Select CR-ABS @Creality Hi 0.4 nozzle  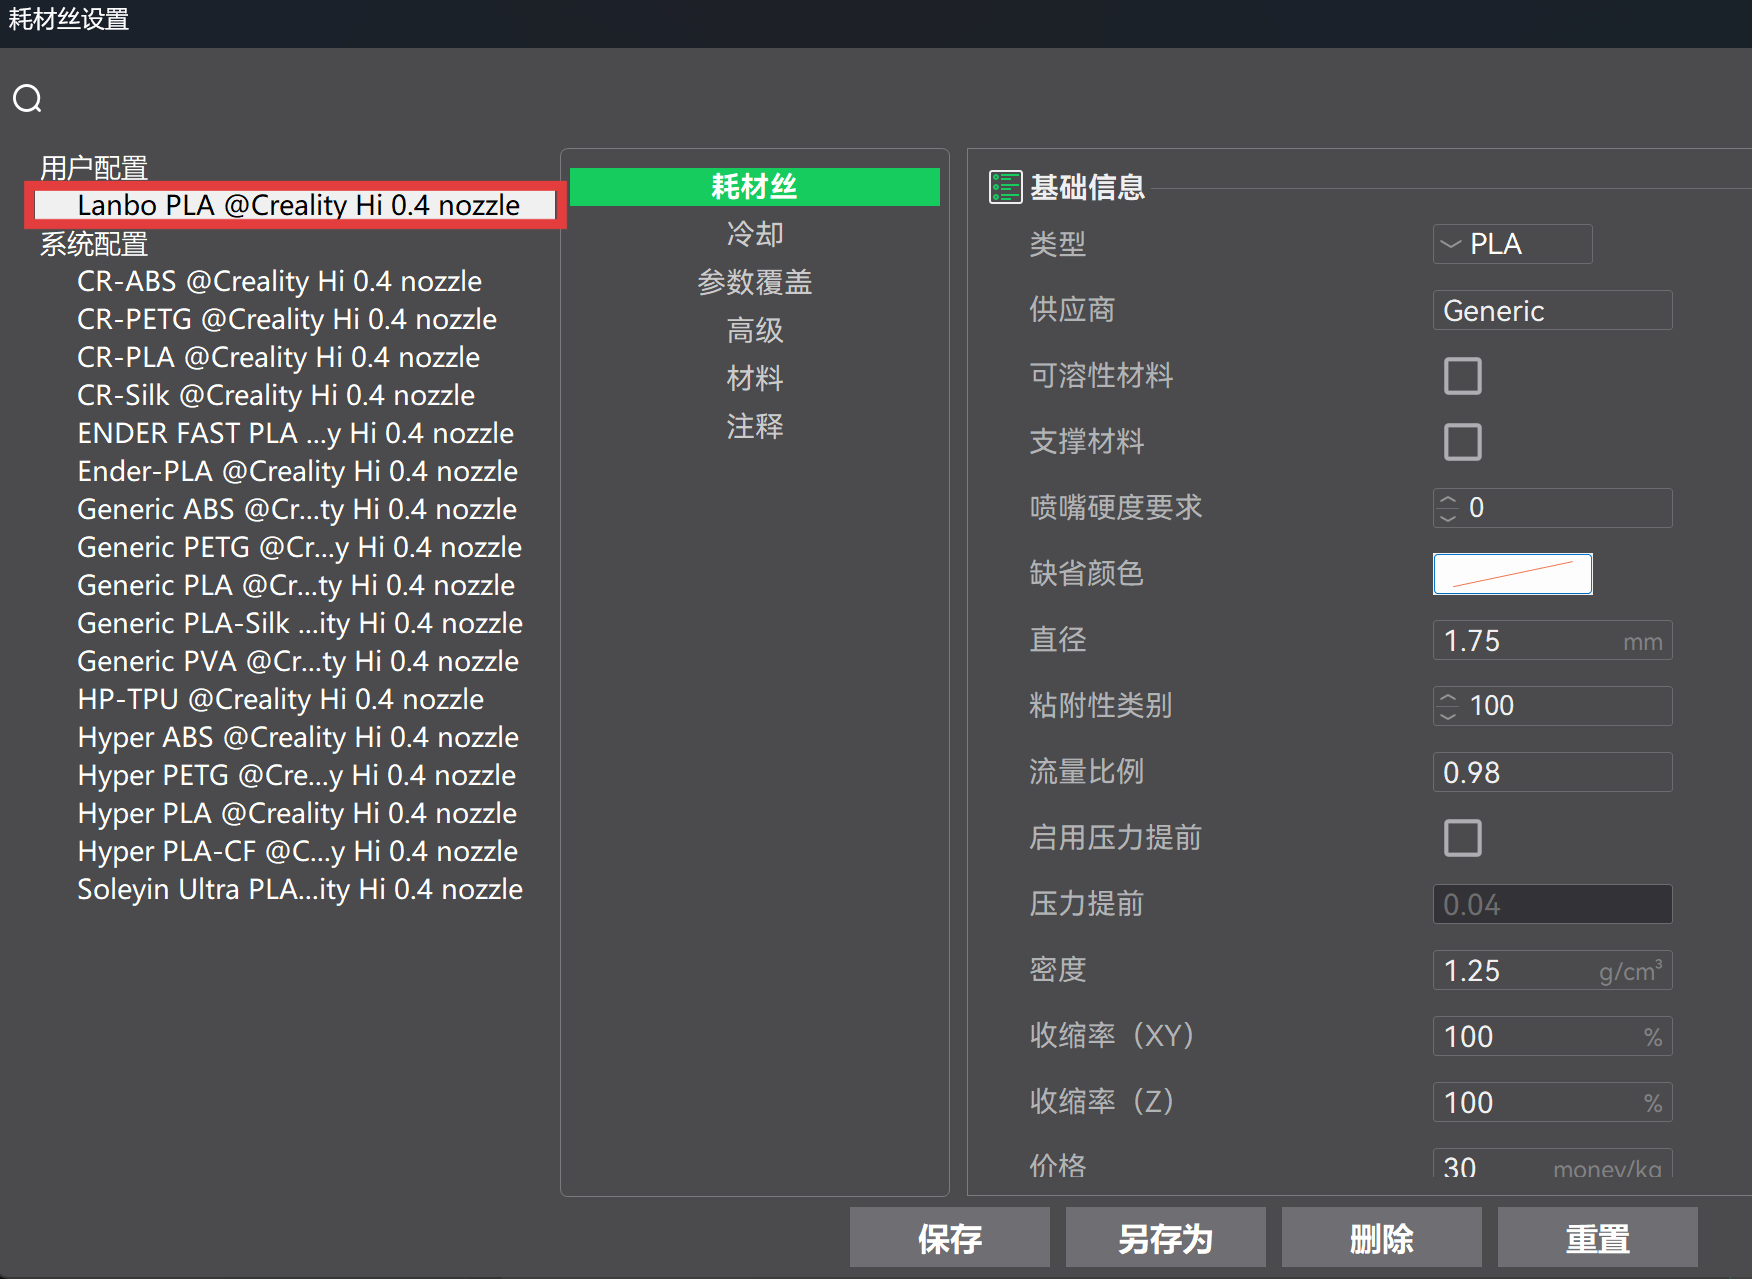[x=280, y=282]
